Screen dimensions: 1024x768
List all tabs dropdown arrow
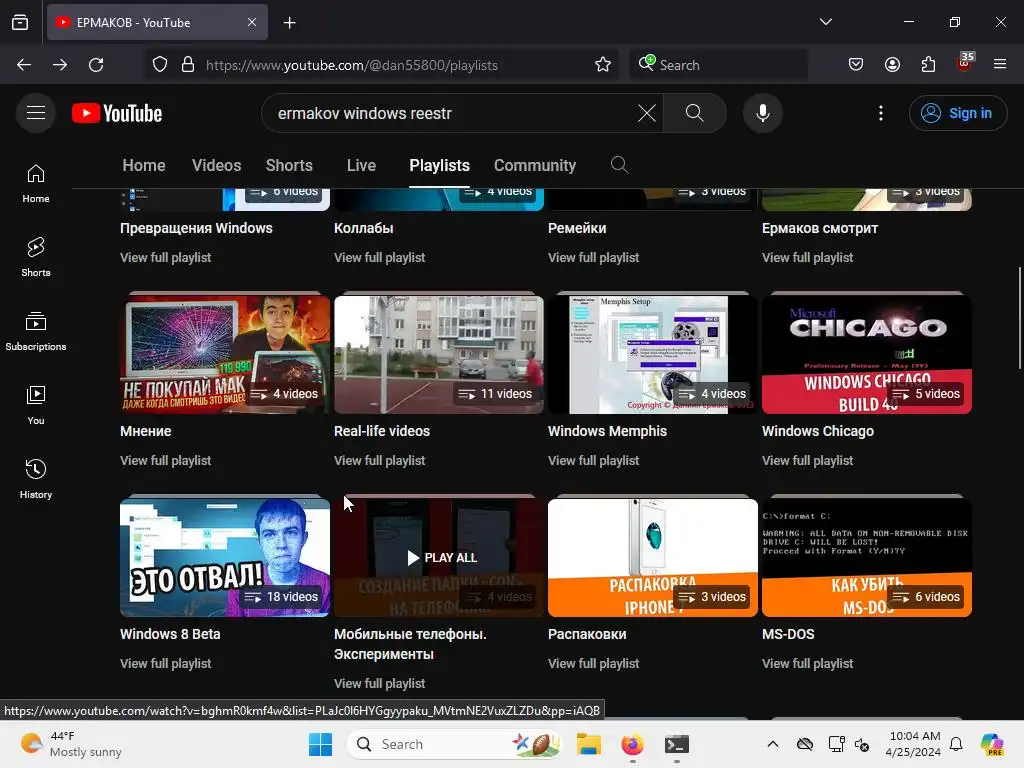click(825, 22)
